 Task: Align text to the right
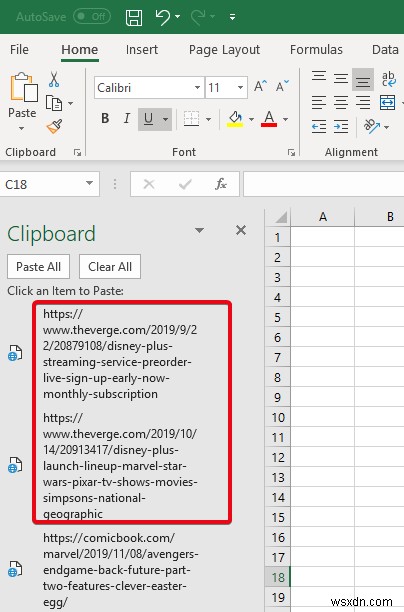[363, 103]
